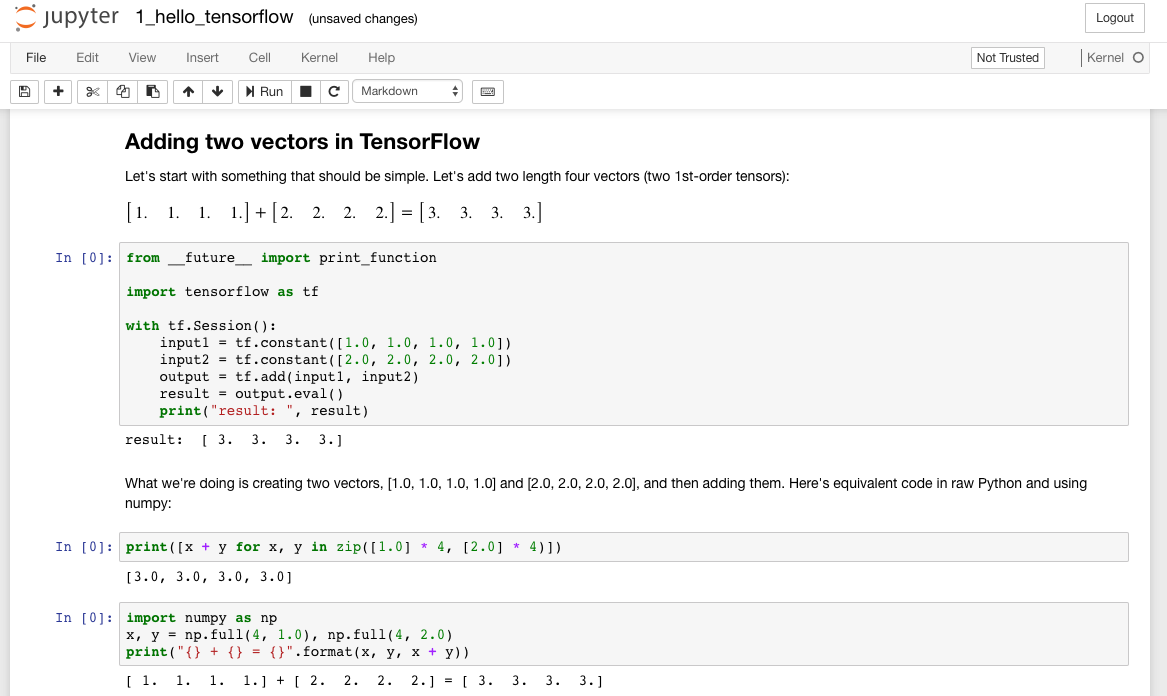The width and height of the screenshot is (1167, 696).
Task: Copy selected cells icon
Action: coord(123,92)
